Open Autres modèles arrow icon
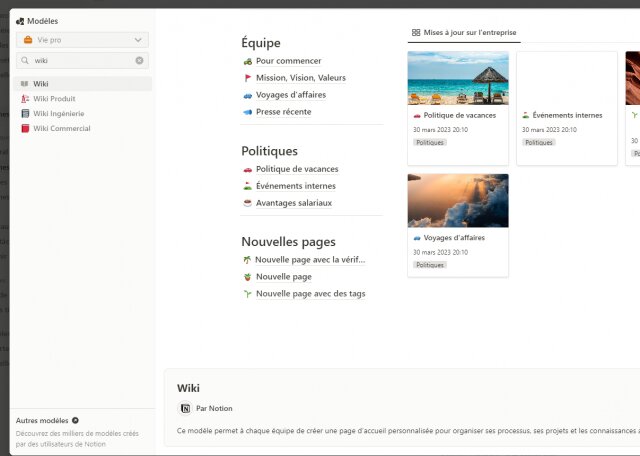The width and height of the screenshot is (640, 456). [x=75, y=420]
